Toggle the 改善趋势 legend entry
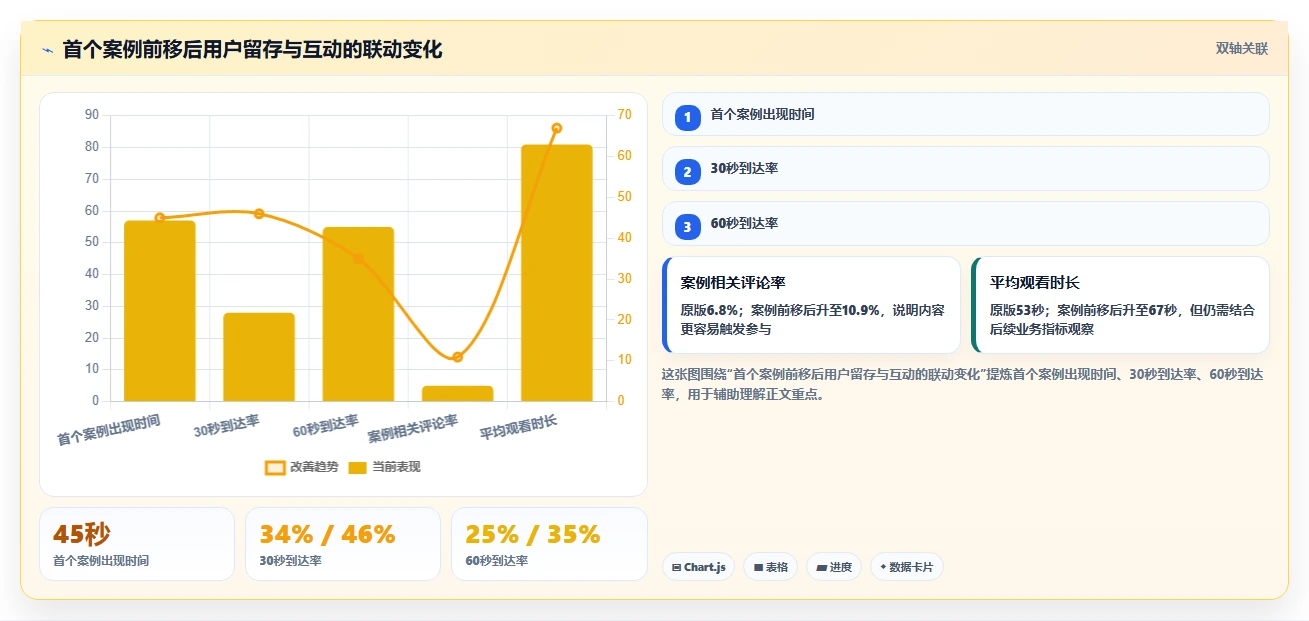Viewport: 1309px width, 621px height. (x=301, y=467)
